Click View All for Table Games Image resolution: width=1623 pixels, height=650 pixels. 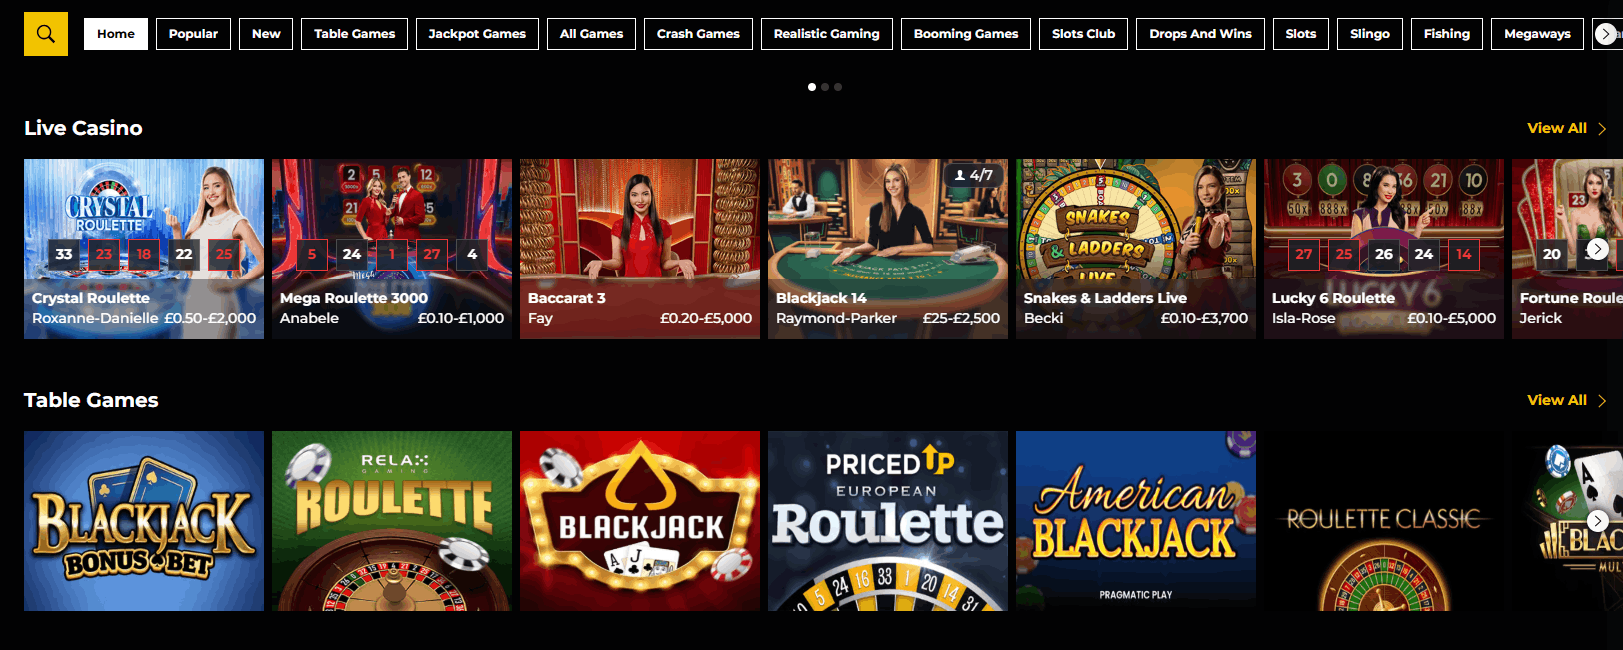coord(1557,400)
